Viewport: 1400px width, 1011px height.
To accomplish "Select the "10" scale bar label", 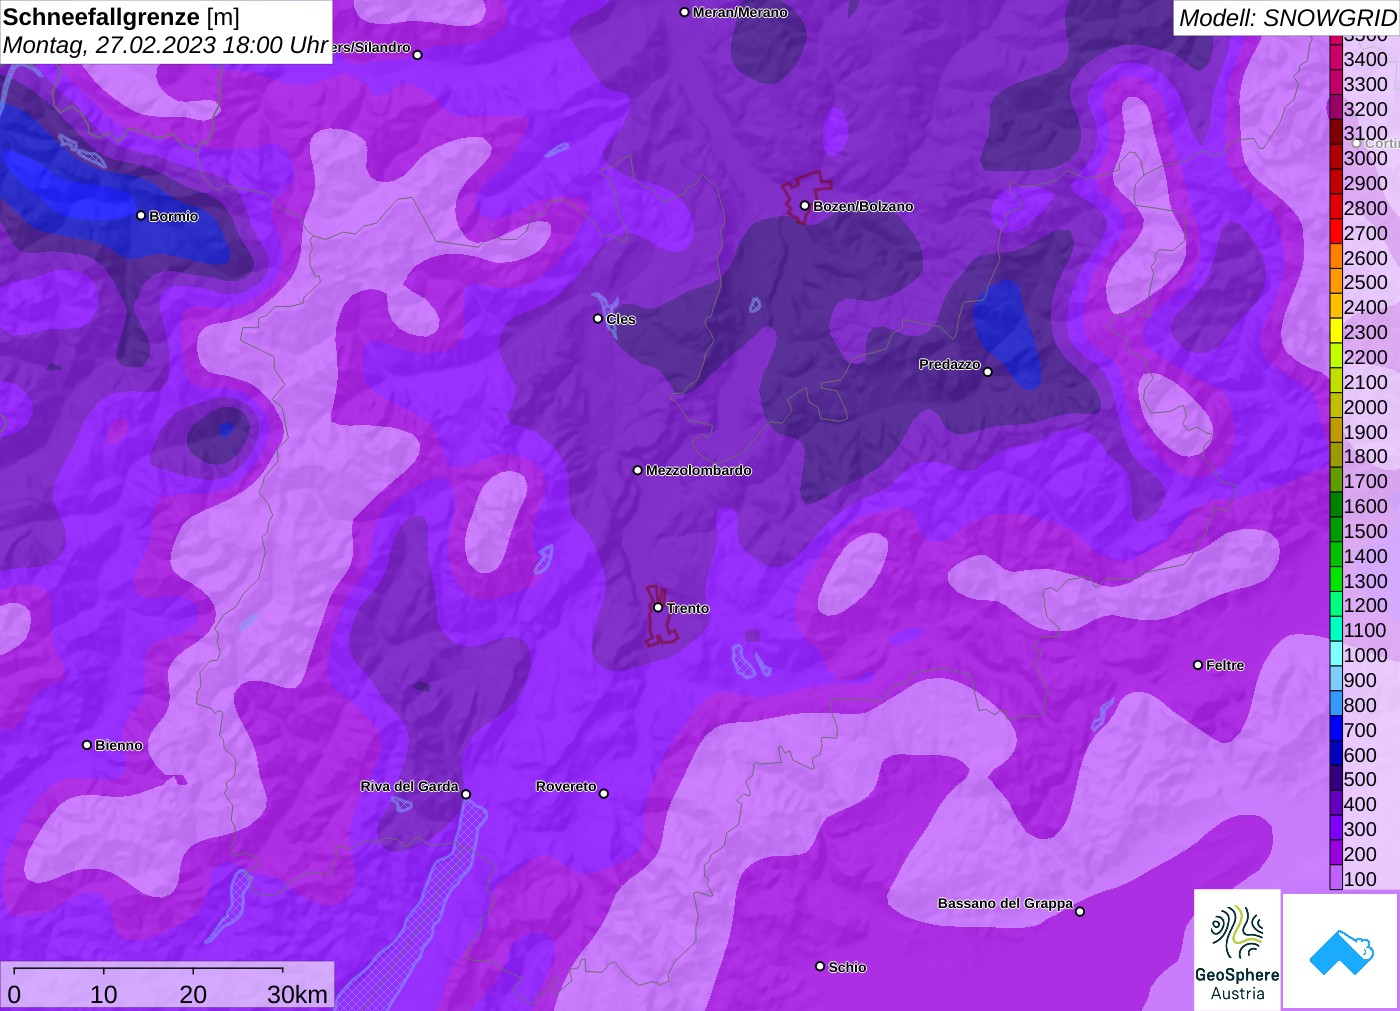I will (104, 994).
